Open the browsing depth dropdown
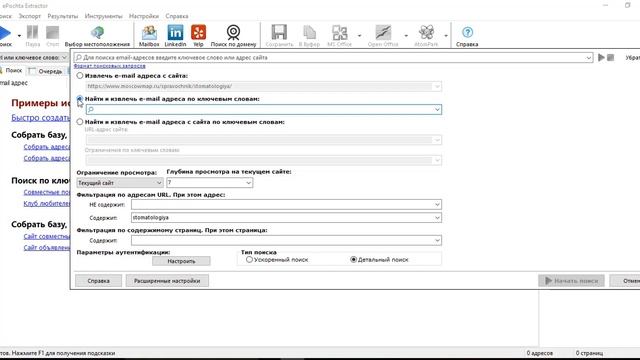Viewport: 640px width, 360px height. [248, 183]
